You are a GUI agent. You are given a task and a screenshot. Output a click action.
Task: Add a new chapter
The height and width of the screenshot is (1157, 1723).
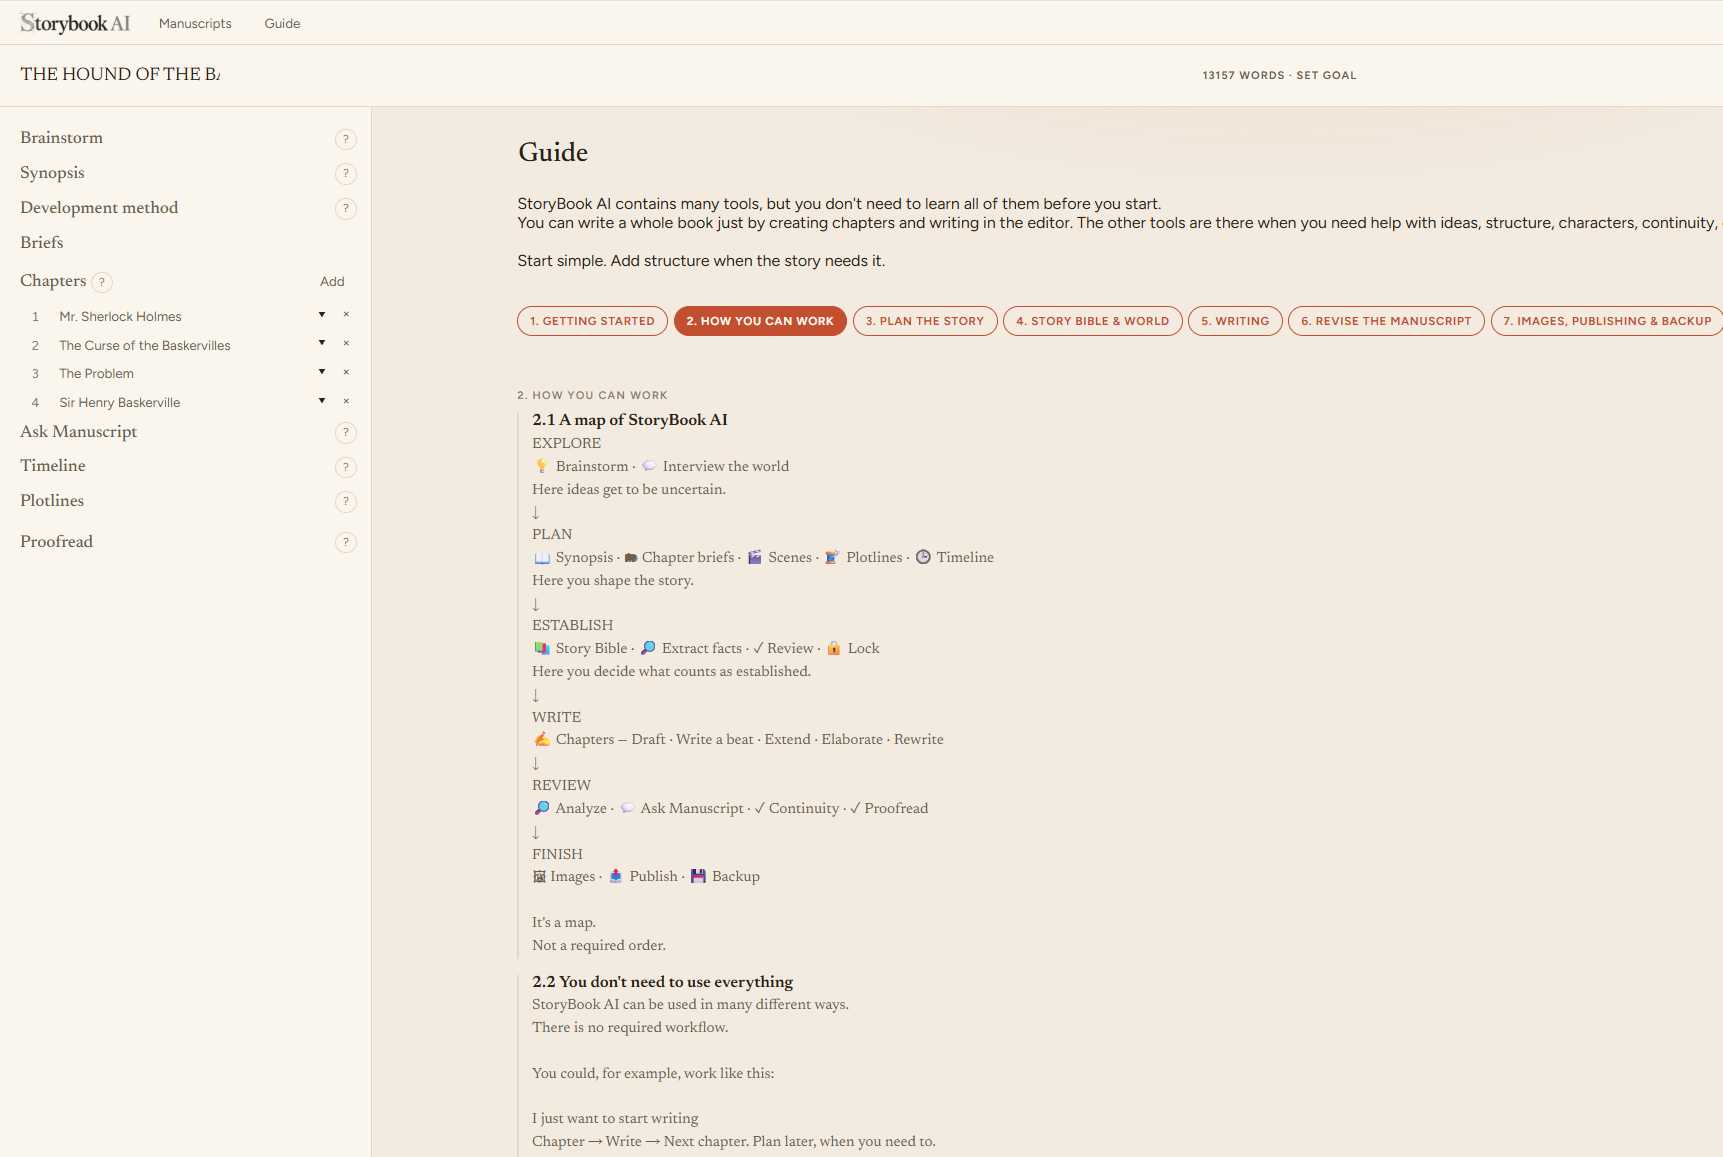click(332, 282)
